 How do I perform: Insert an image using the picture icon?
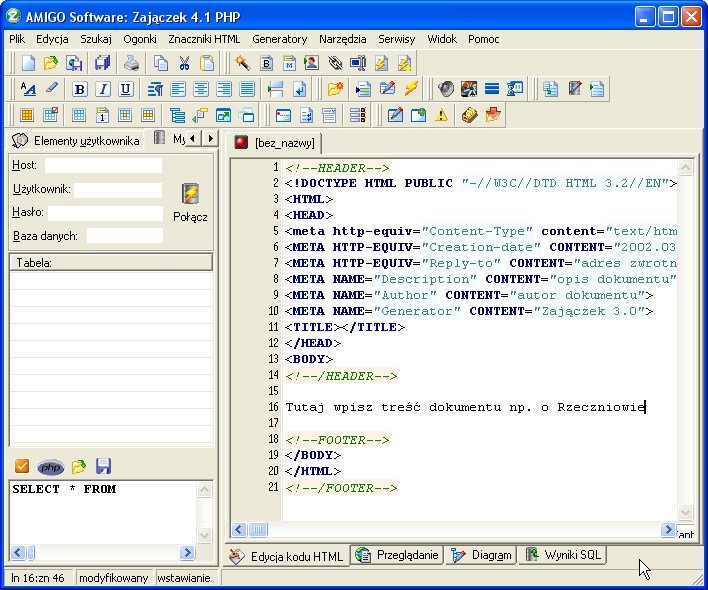click(469, 89)
